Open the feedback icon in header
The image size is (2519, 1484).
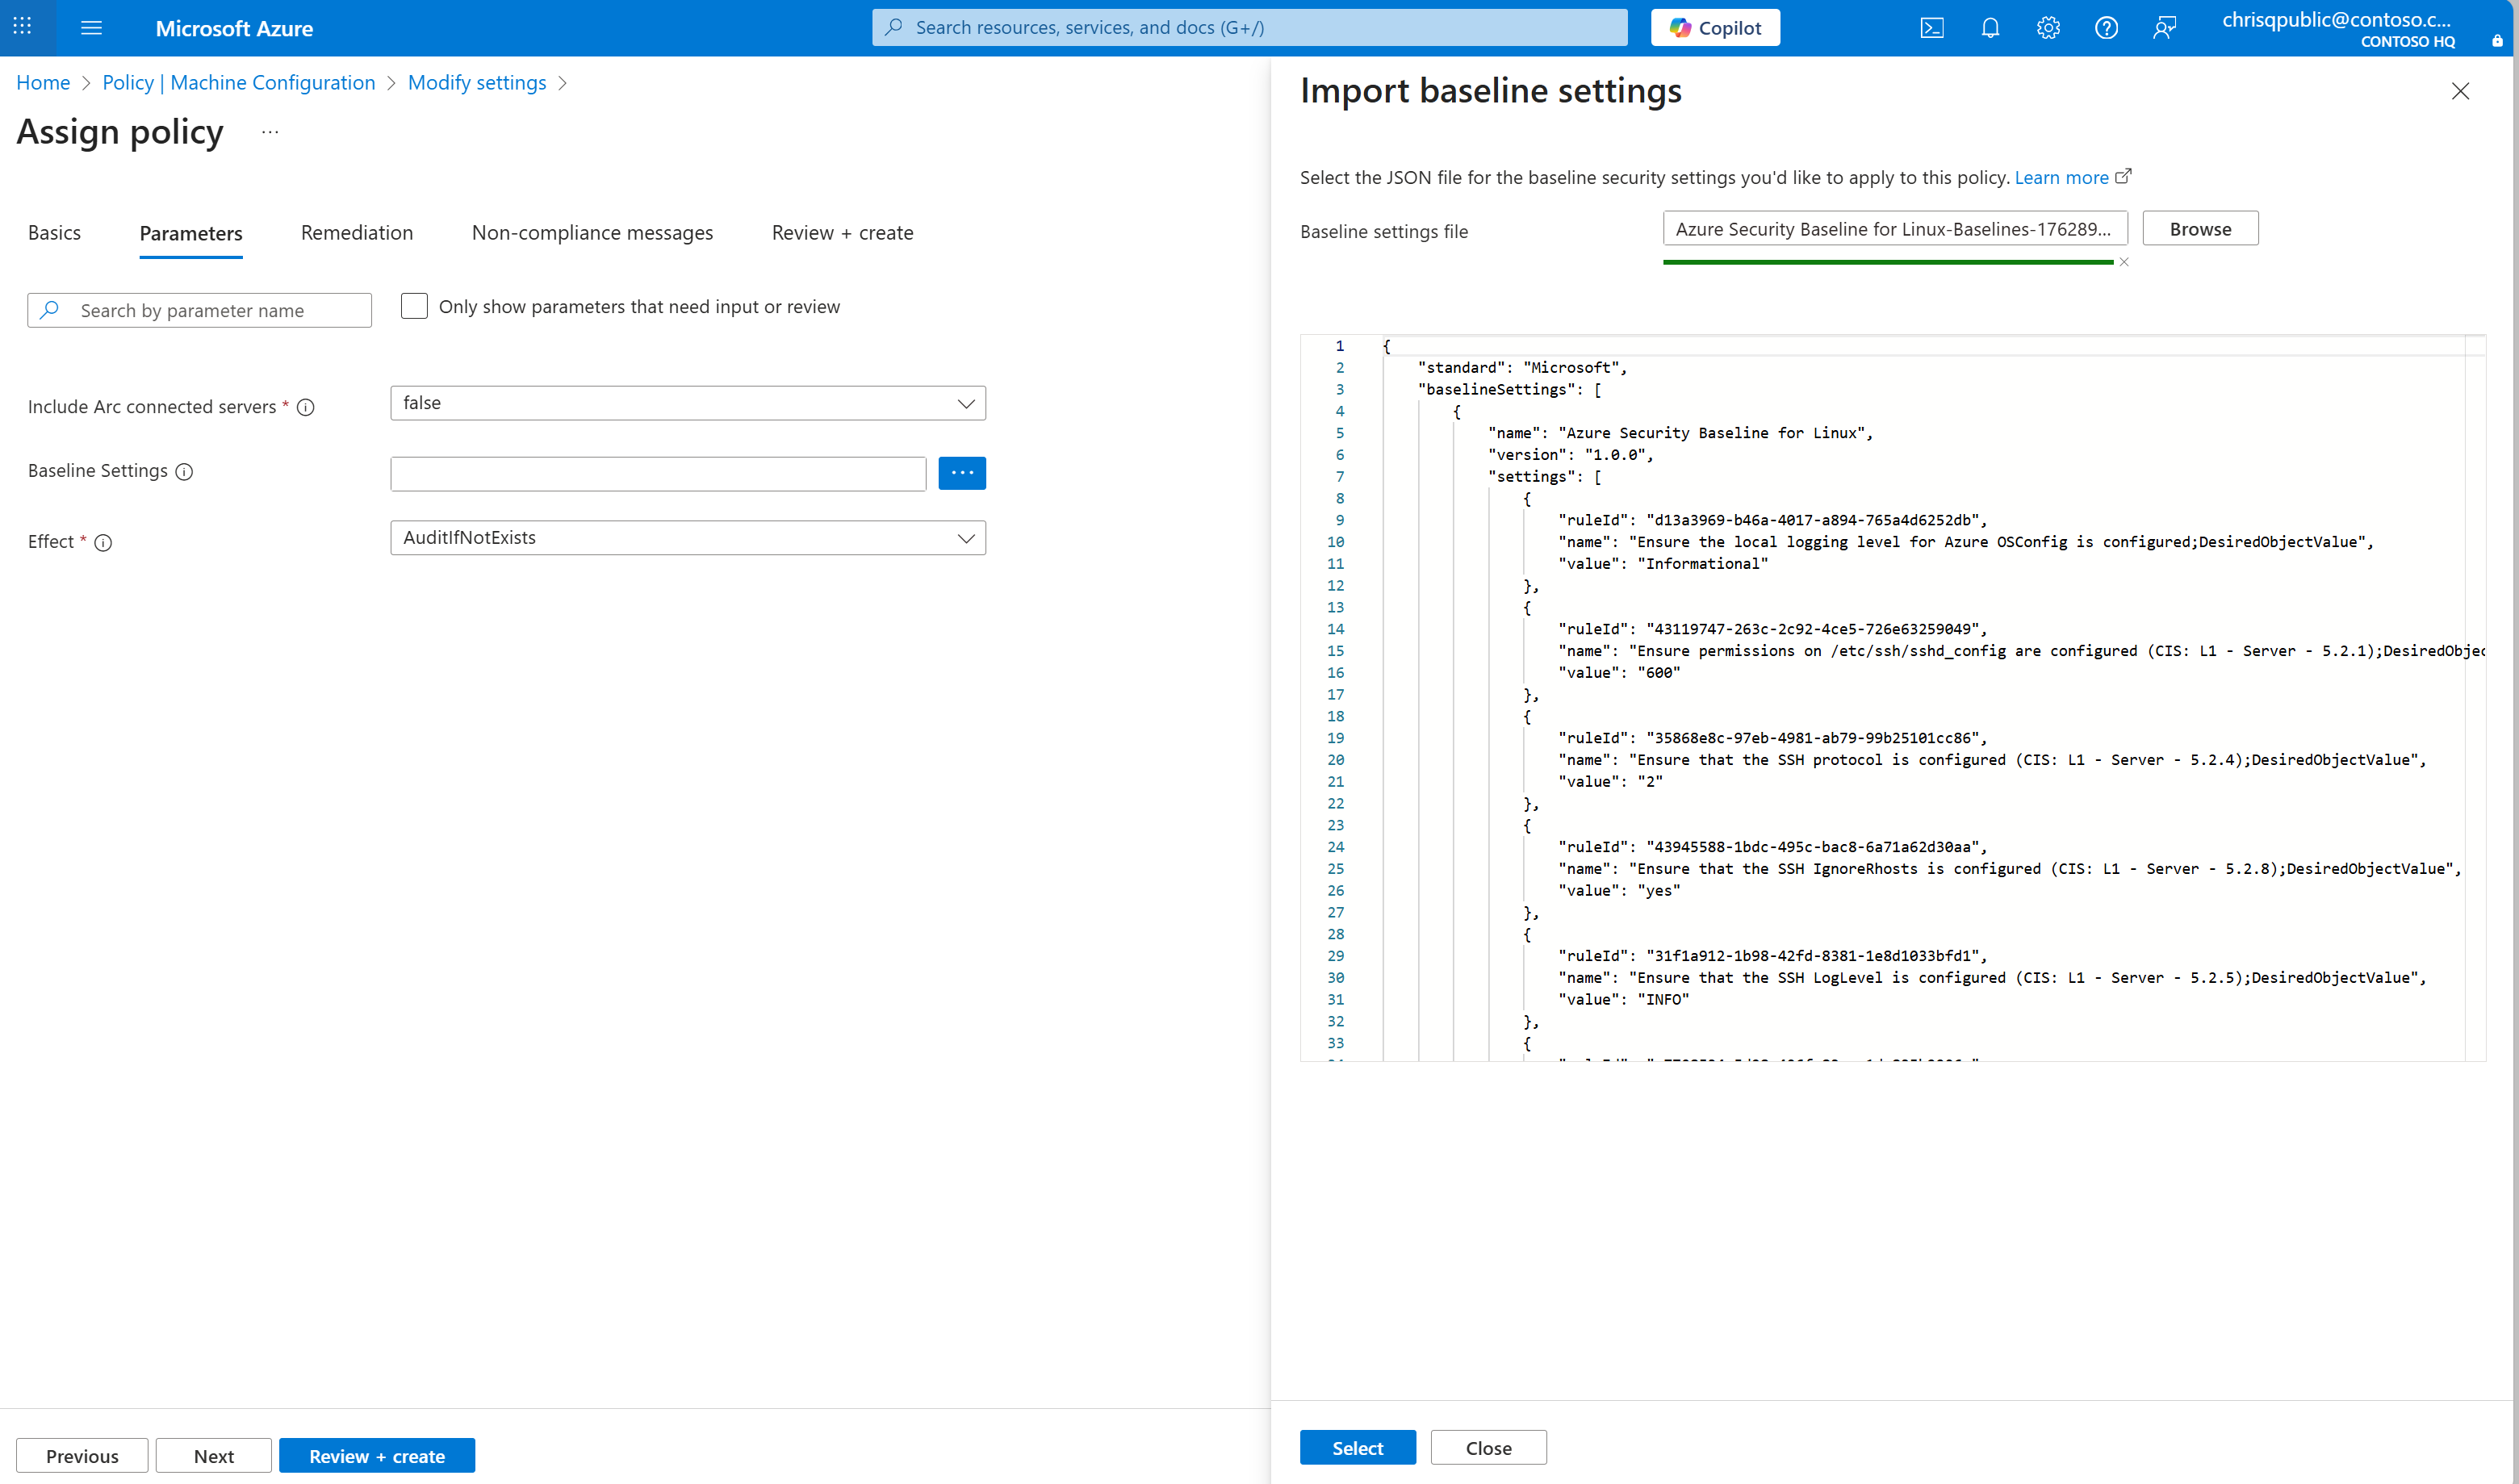(2164, 28)
